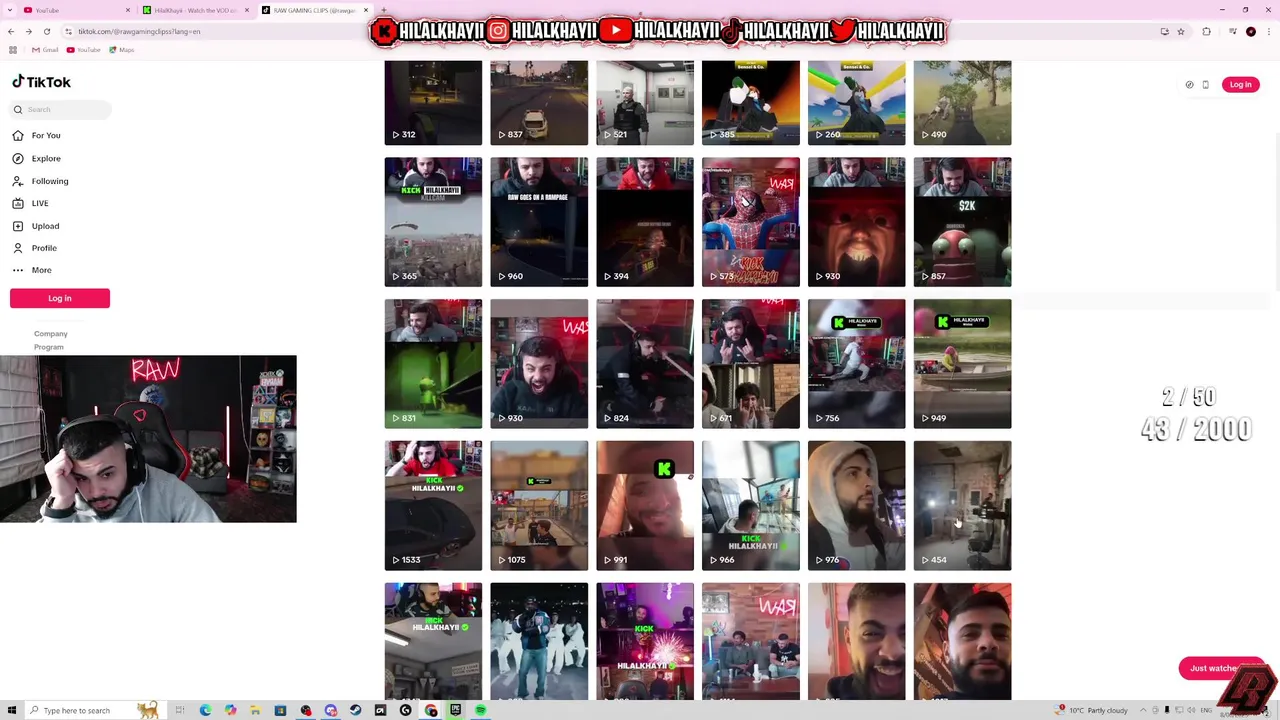Open video thumbnail with 756 views

[x=857, y=363]
